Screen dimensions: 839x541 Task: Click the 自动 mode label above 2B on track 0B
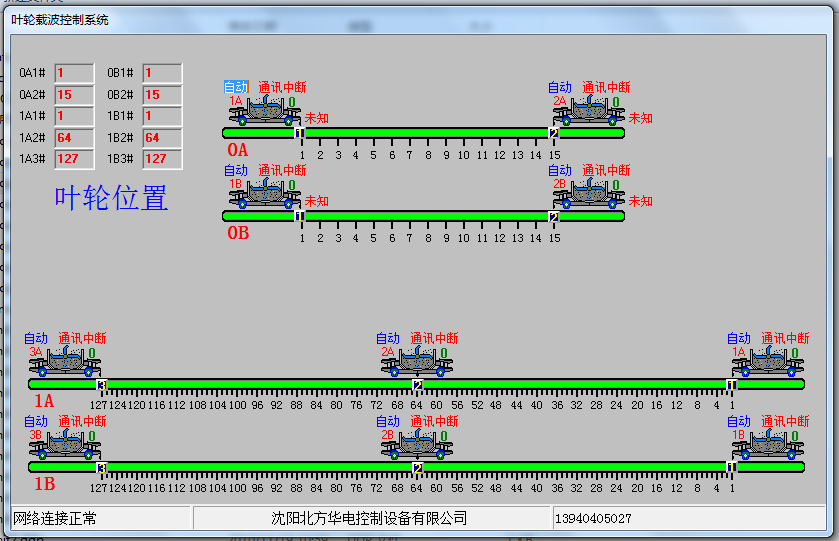[560, 170]
